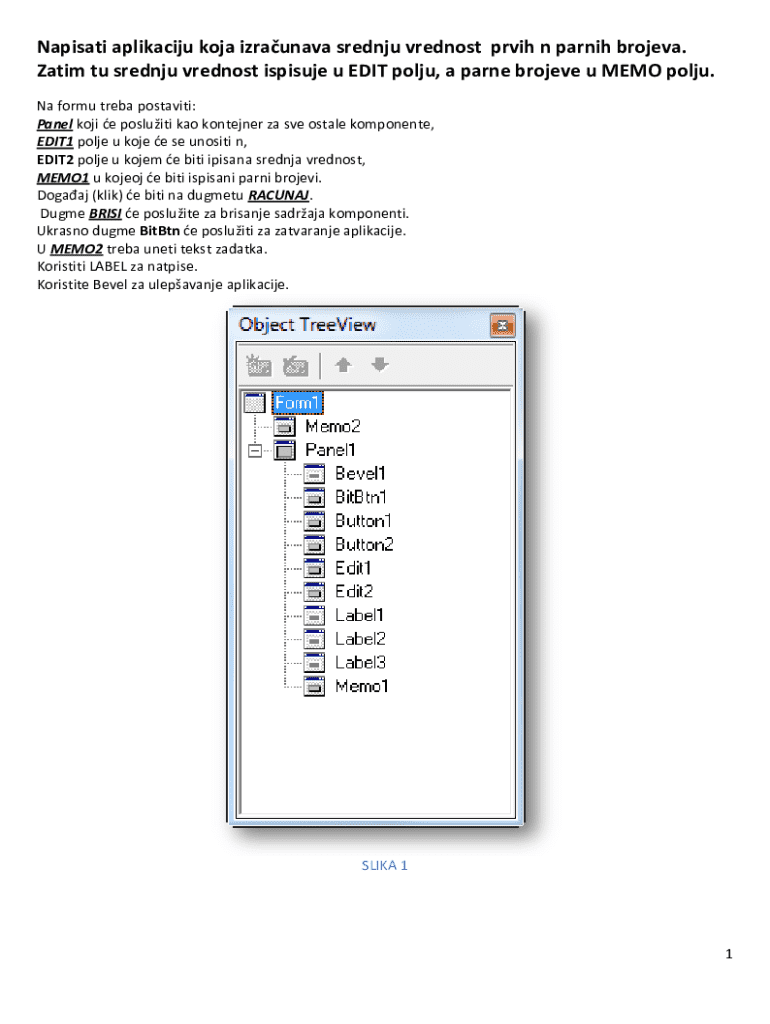The width and height of the screenshot is (770, 1024).
Task: Click the Bevel1 component icon
Action: [315, 474]
